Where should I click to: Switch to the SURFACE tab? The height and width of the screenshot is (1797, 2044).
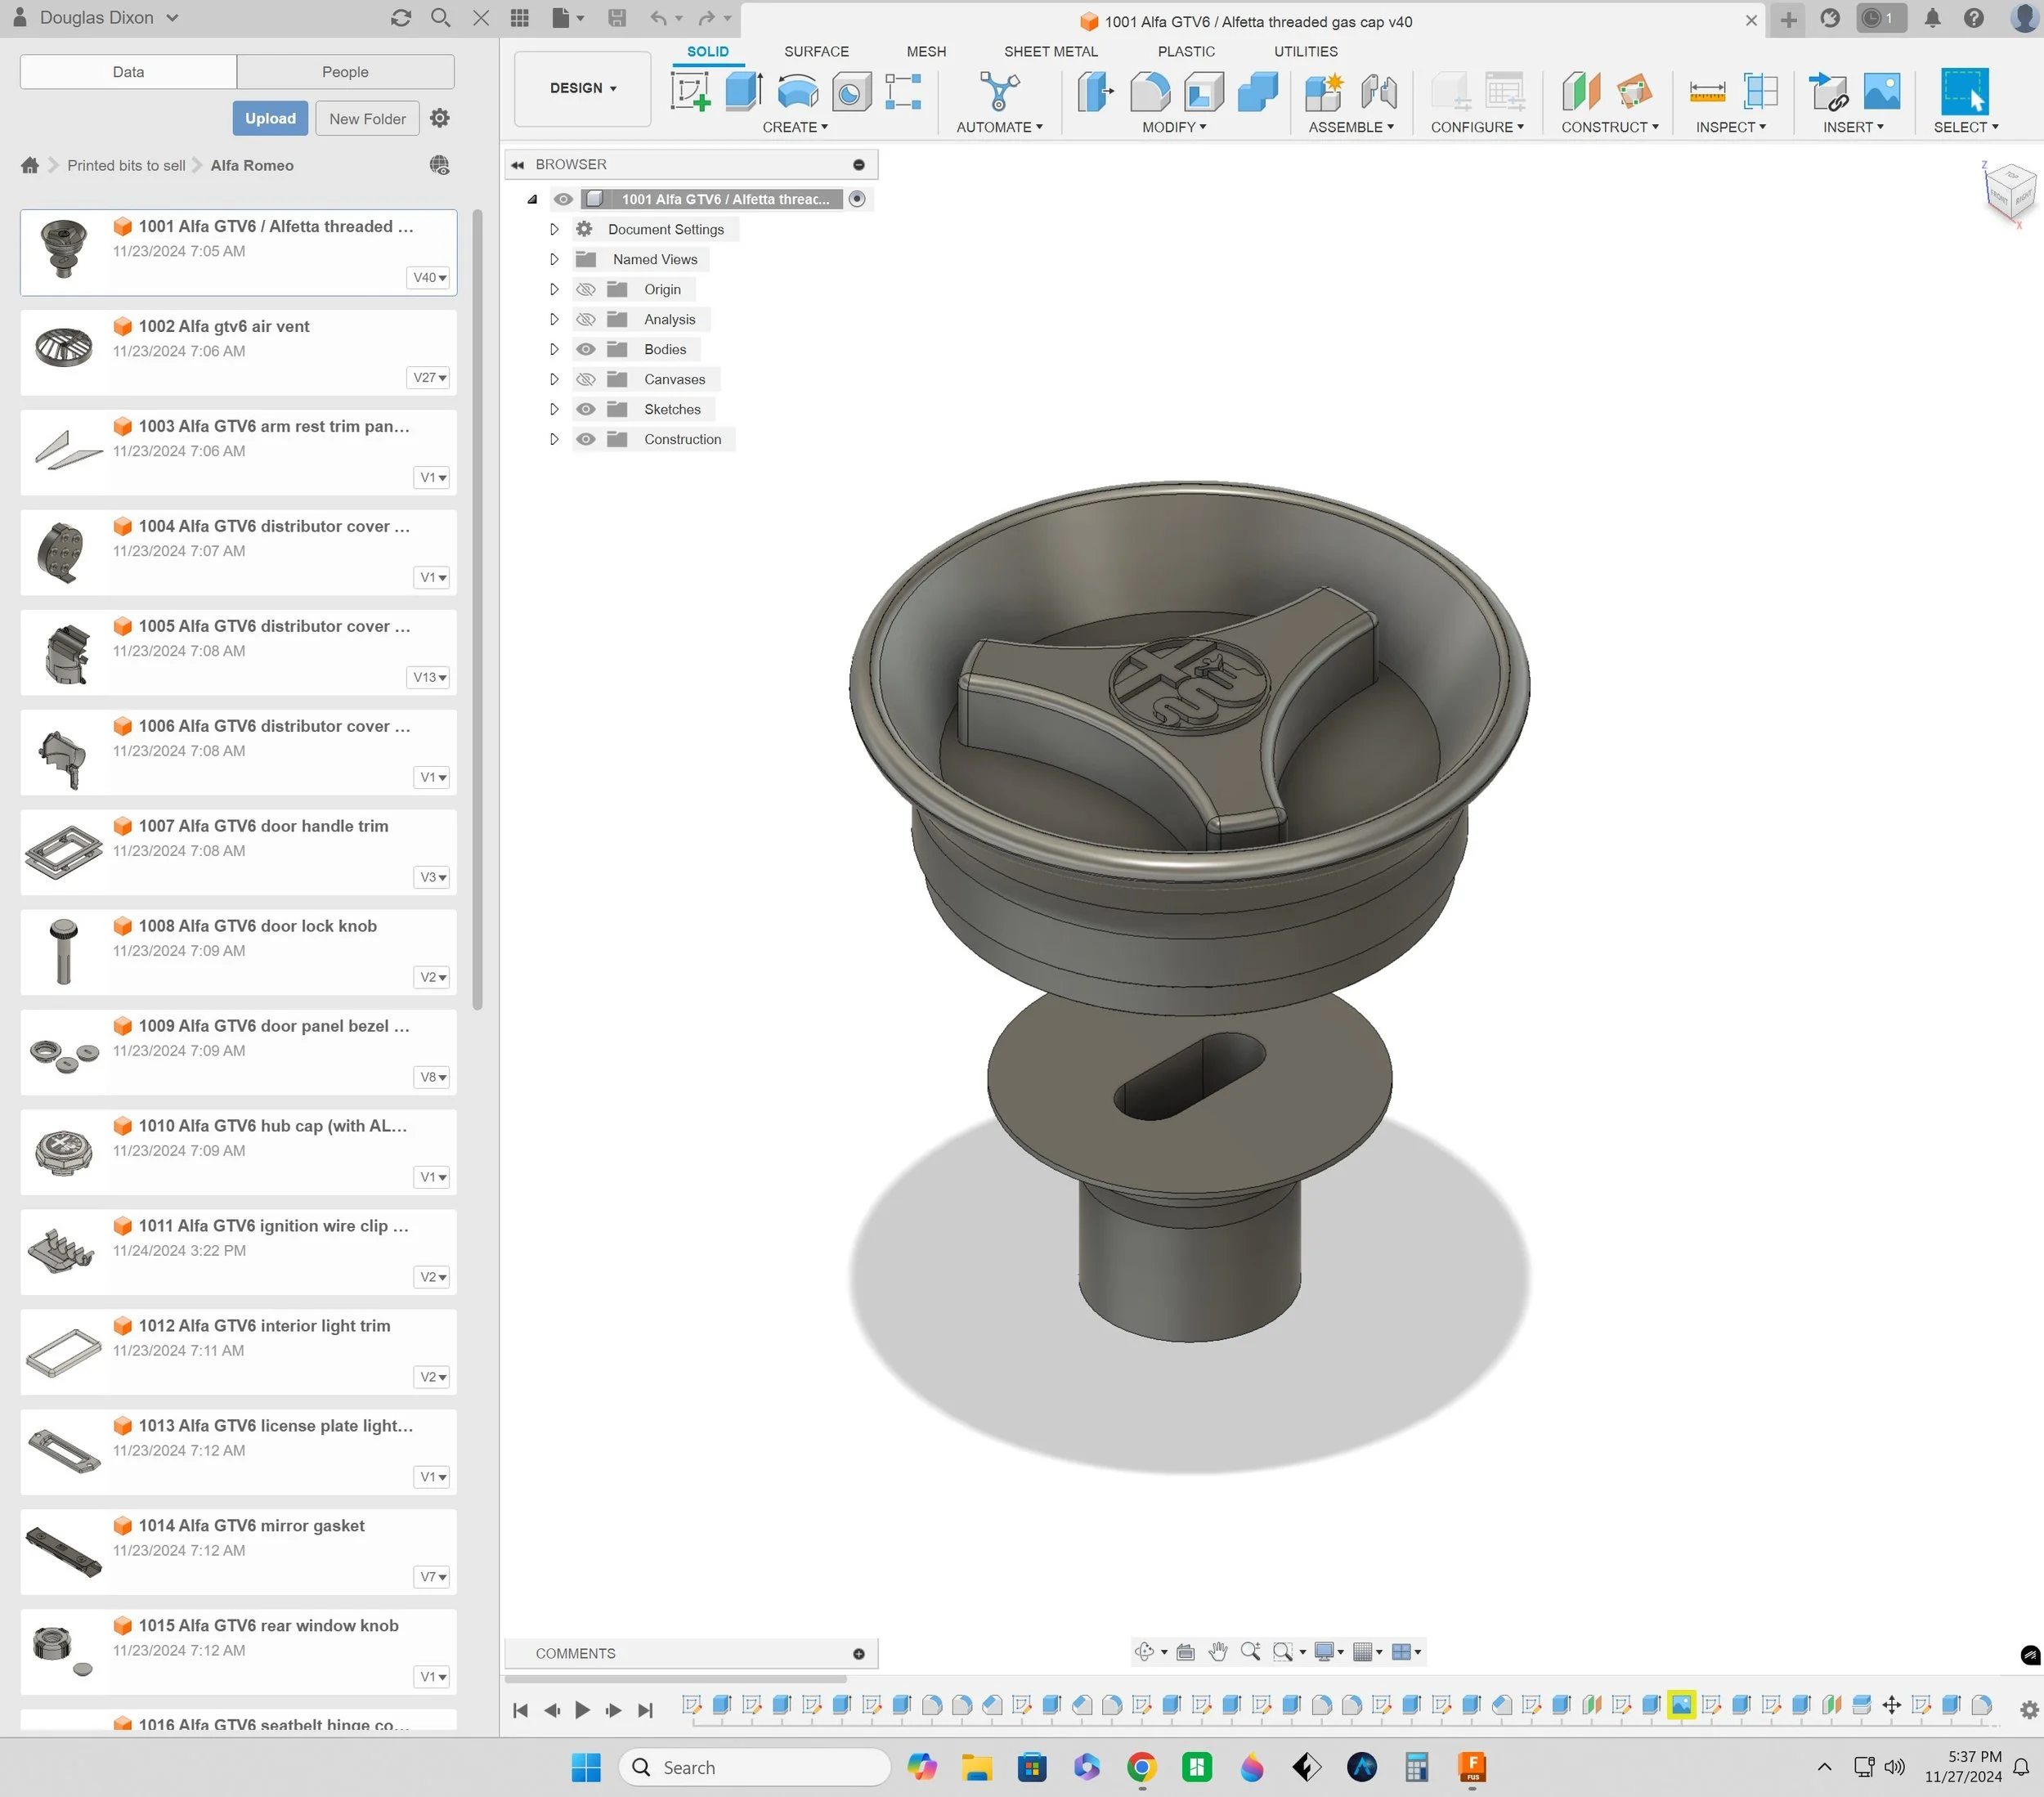tap(816, 51)
